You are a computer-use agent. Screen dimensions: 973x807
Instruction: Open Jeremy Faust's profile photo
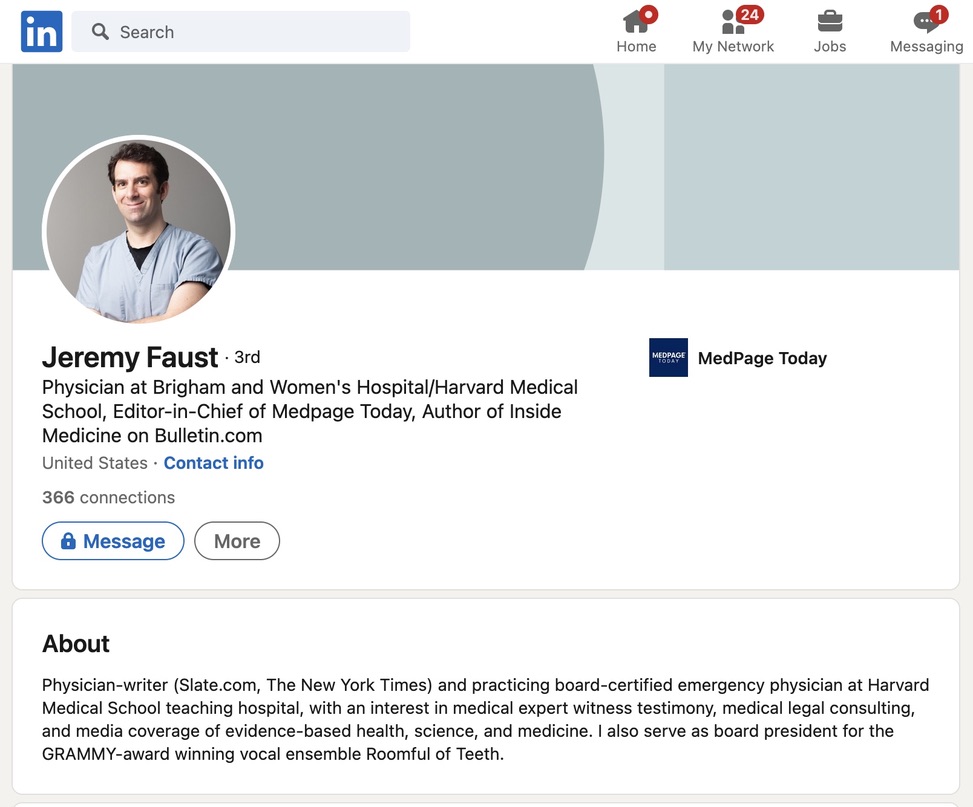(139, 231)
